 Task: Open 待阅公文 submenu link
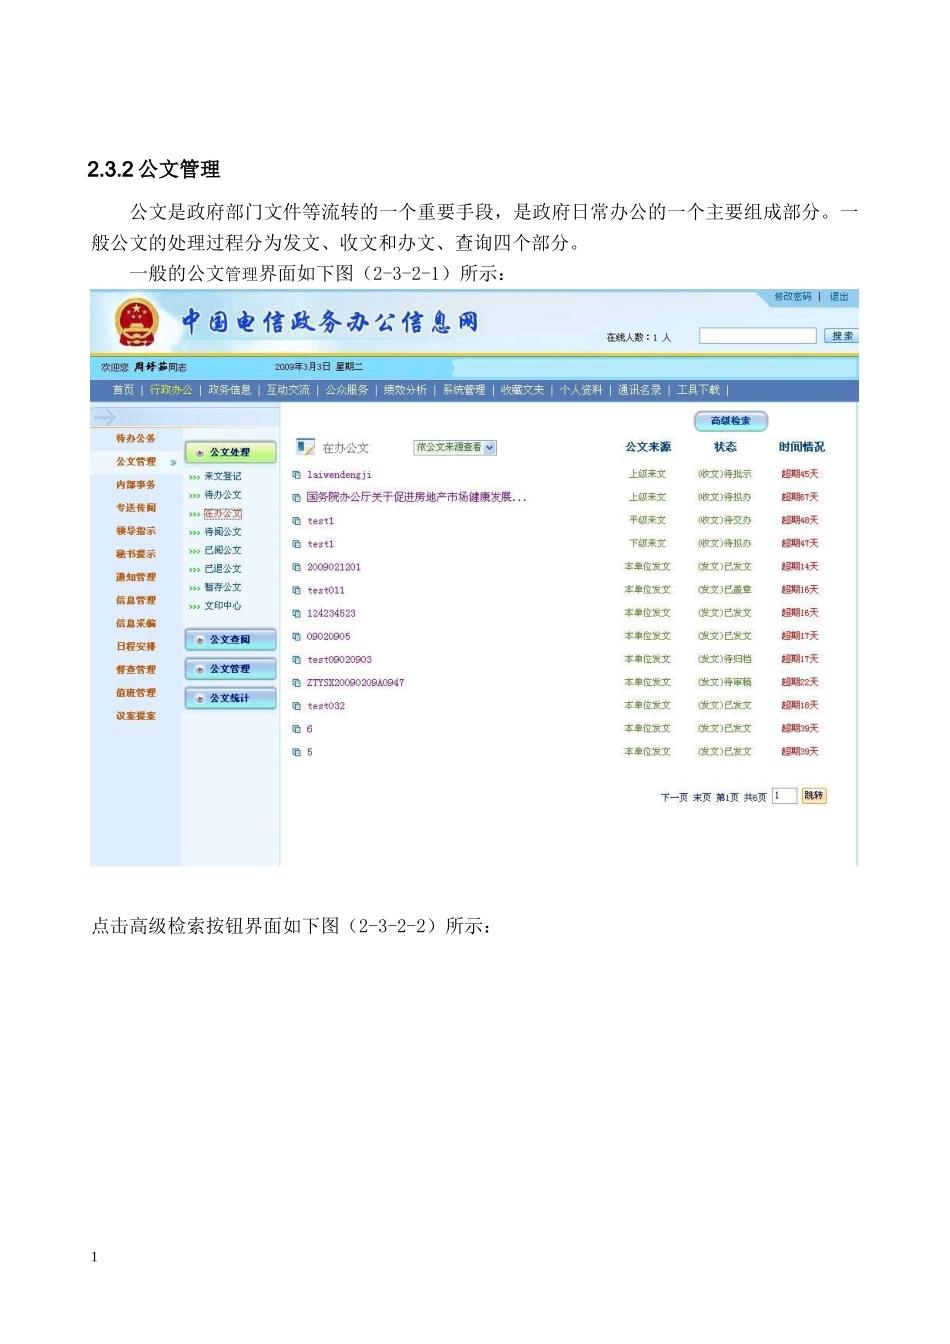223,532
